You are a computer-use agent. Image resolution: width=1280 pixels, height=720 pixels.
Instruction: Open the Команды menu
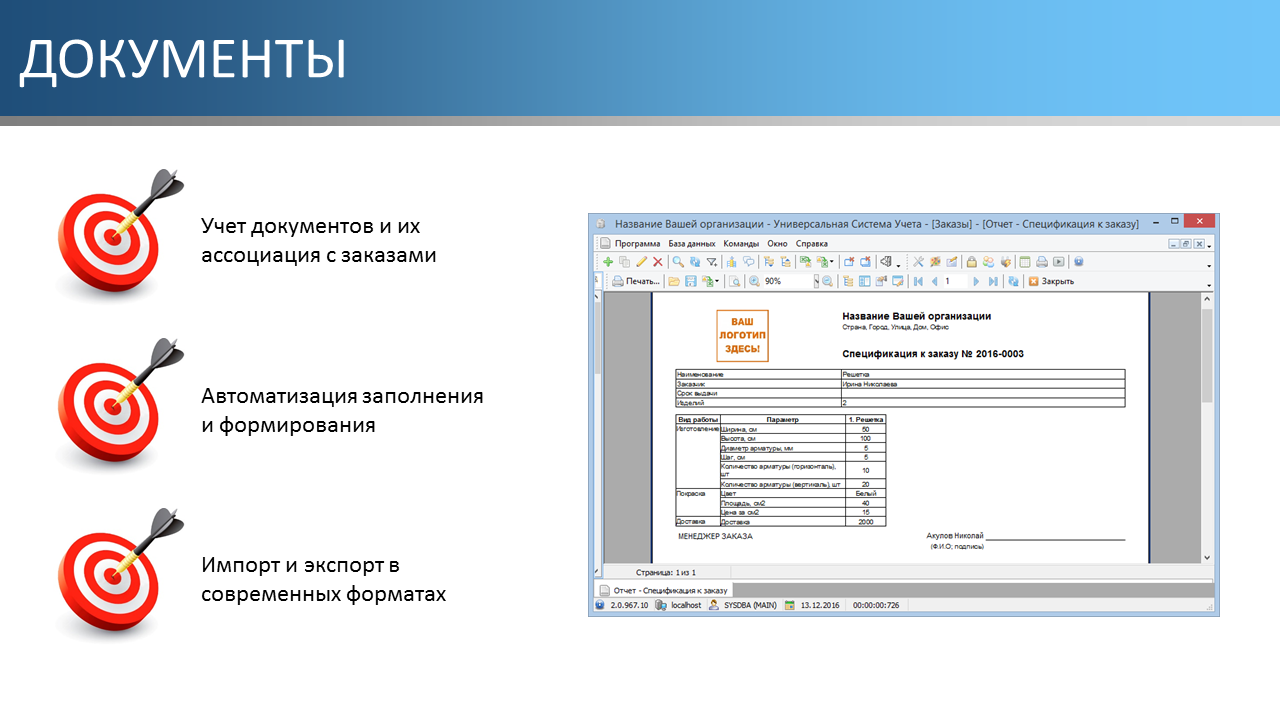tap(741, 243)
